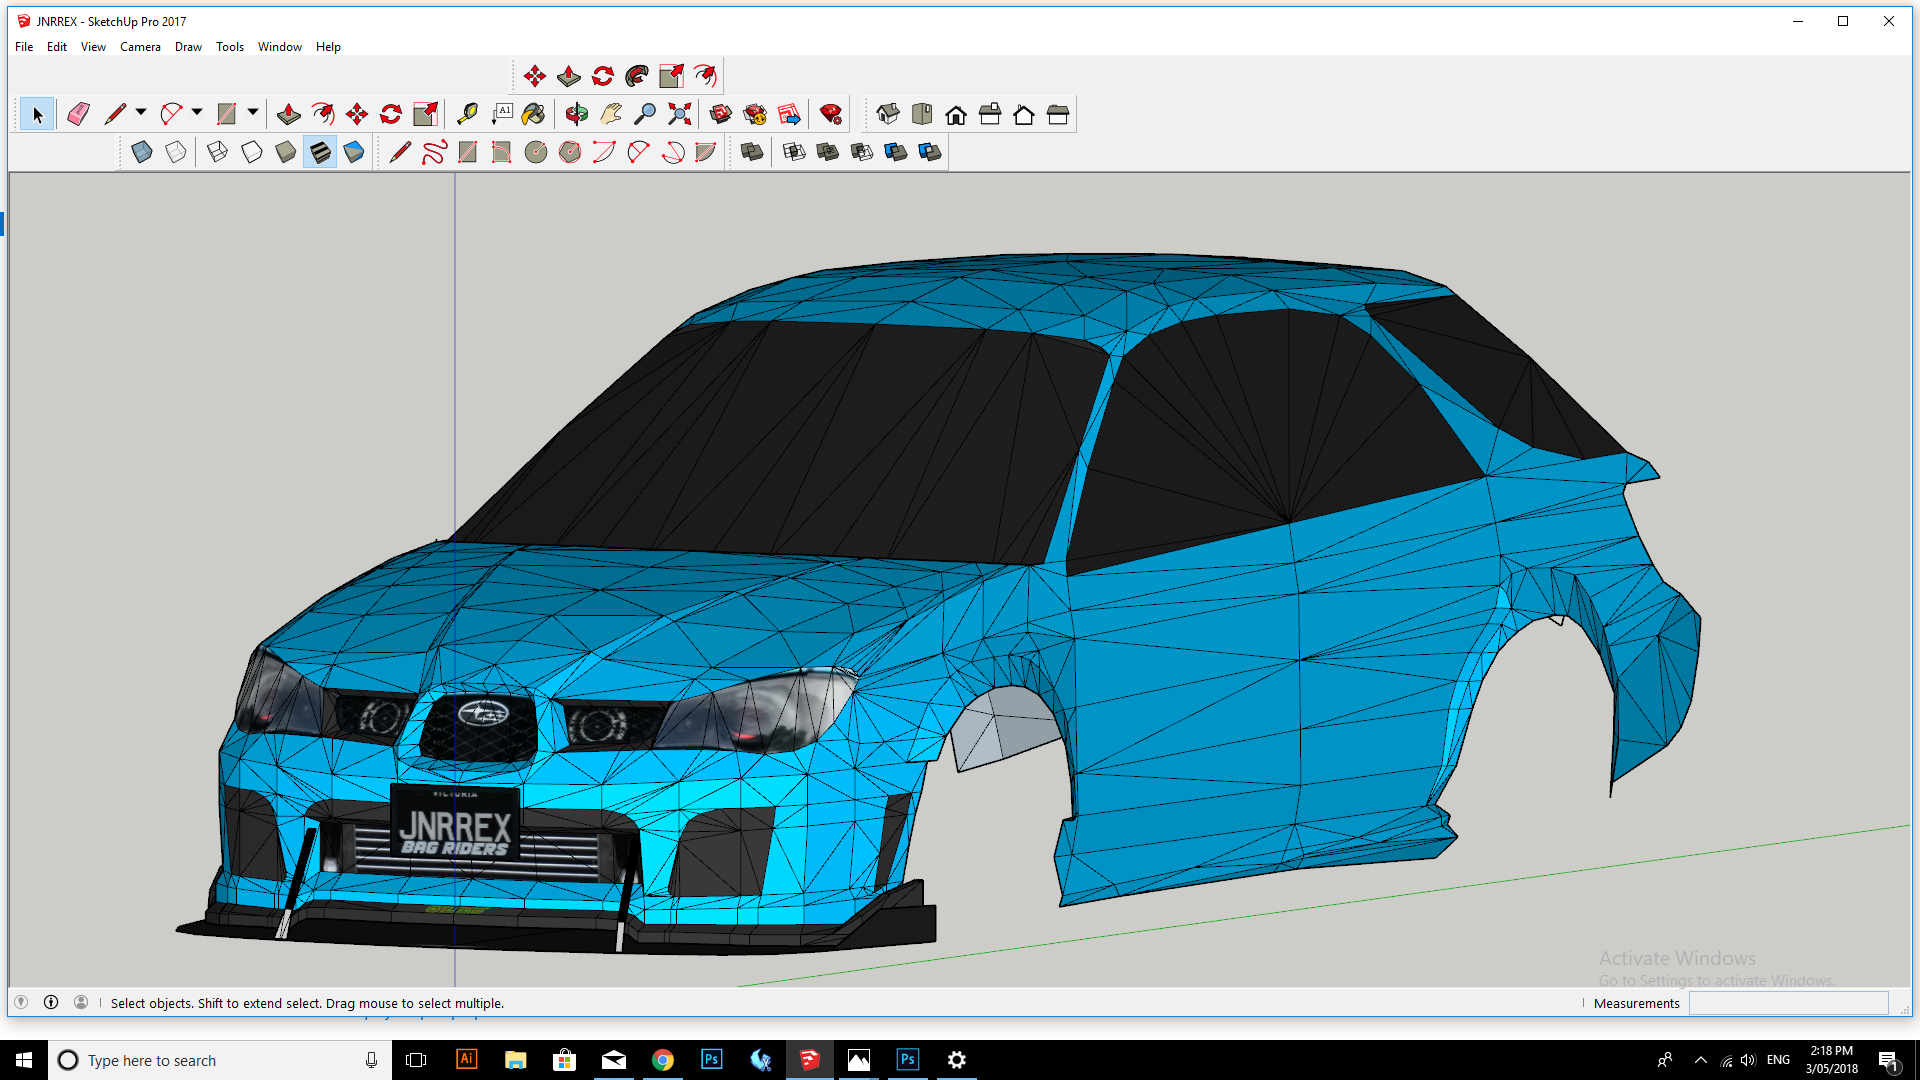Choose the Orbit tool
1920x1080 pixels.
576,113
